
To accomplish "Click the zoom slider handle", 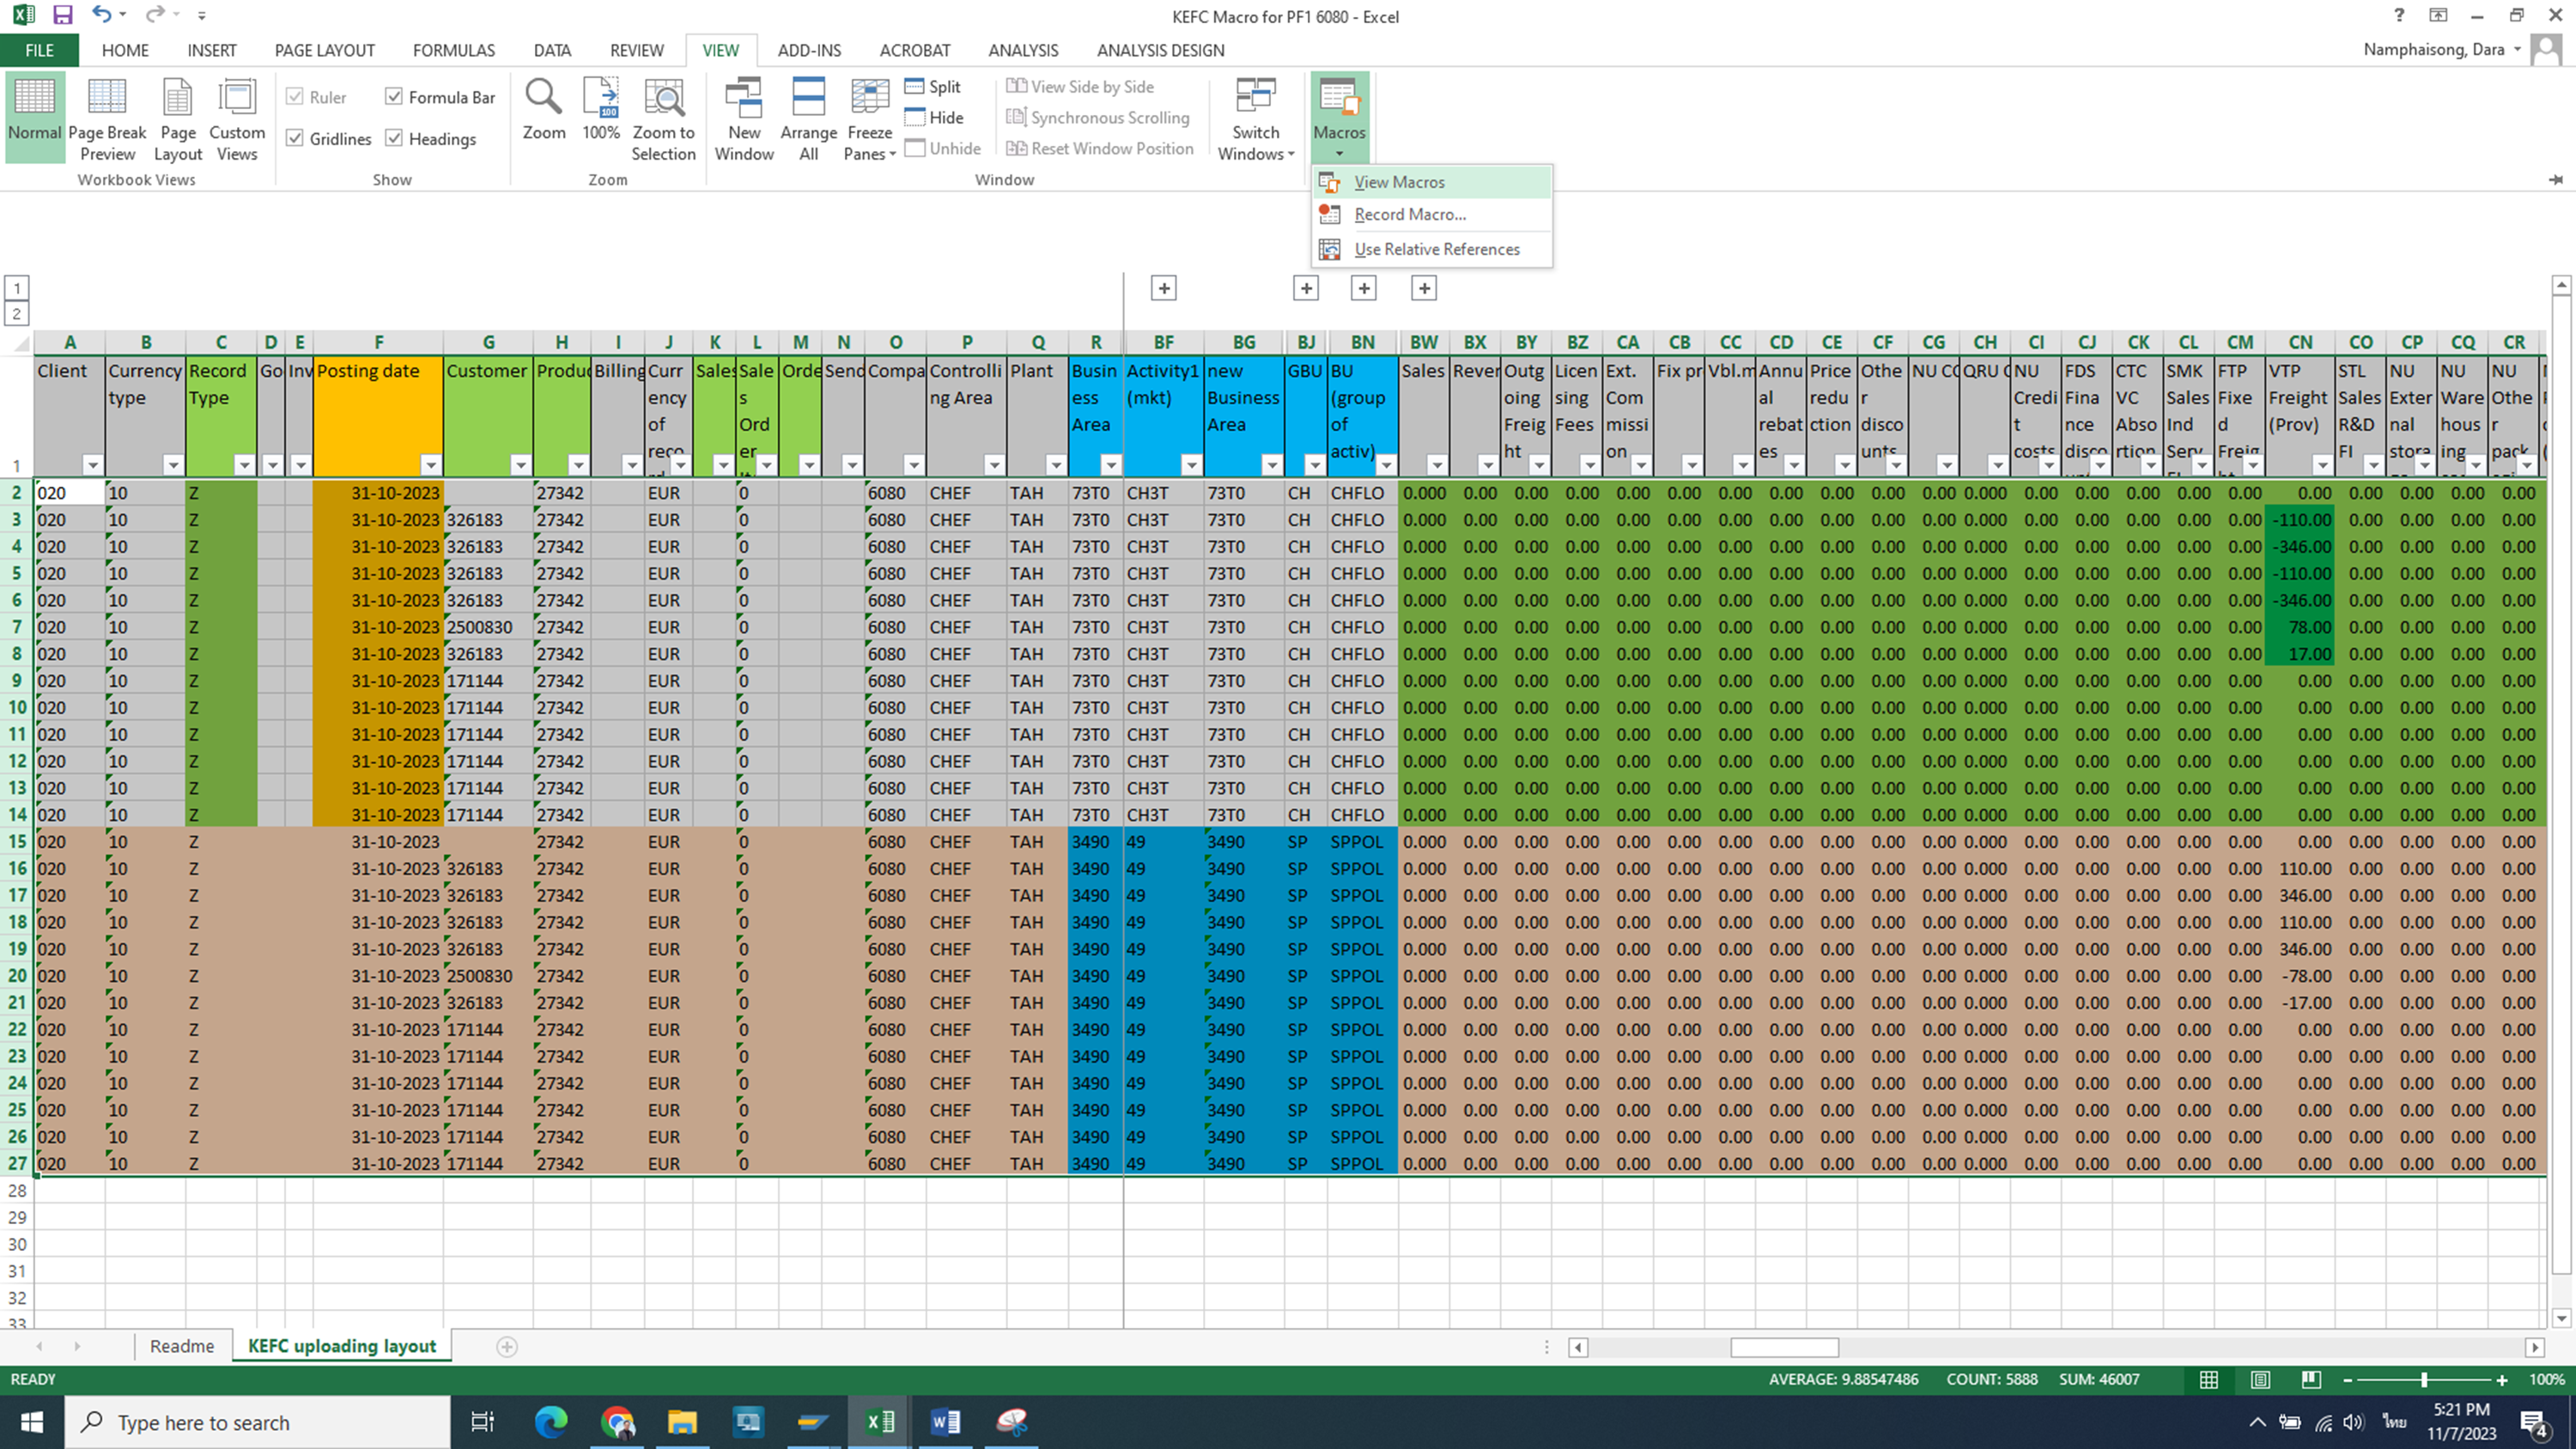I will 2423,1380.
